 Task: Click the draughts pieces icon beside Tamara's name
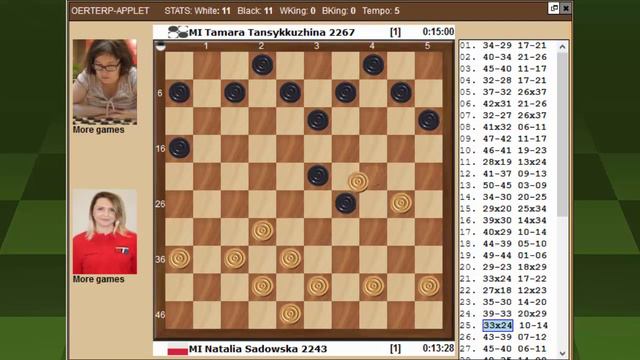[178, 32]
